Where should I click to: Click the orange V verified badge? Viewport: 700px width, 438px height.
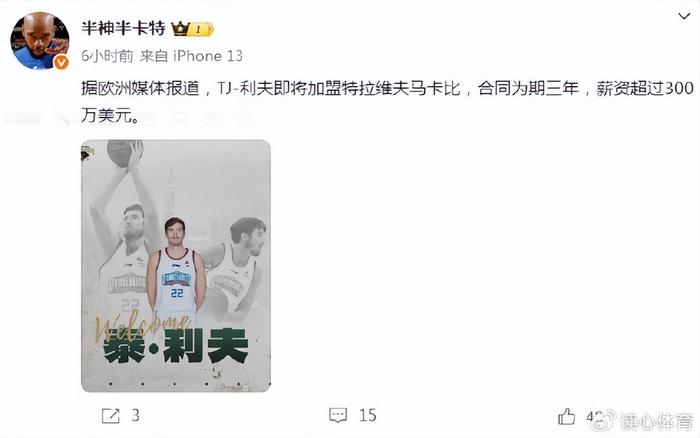click(x=61, y=63)
